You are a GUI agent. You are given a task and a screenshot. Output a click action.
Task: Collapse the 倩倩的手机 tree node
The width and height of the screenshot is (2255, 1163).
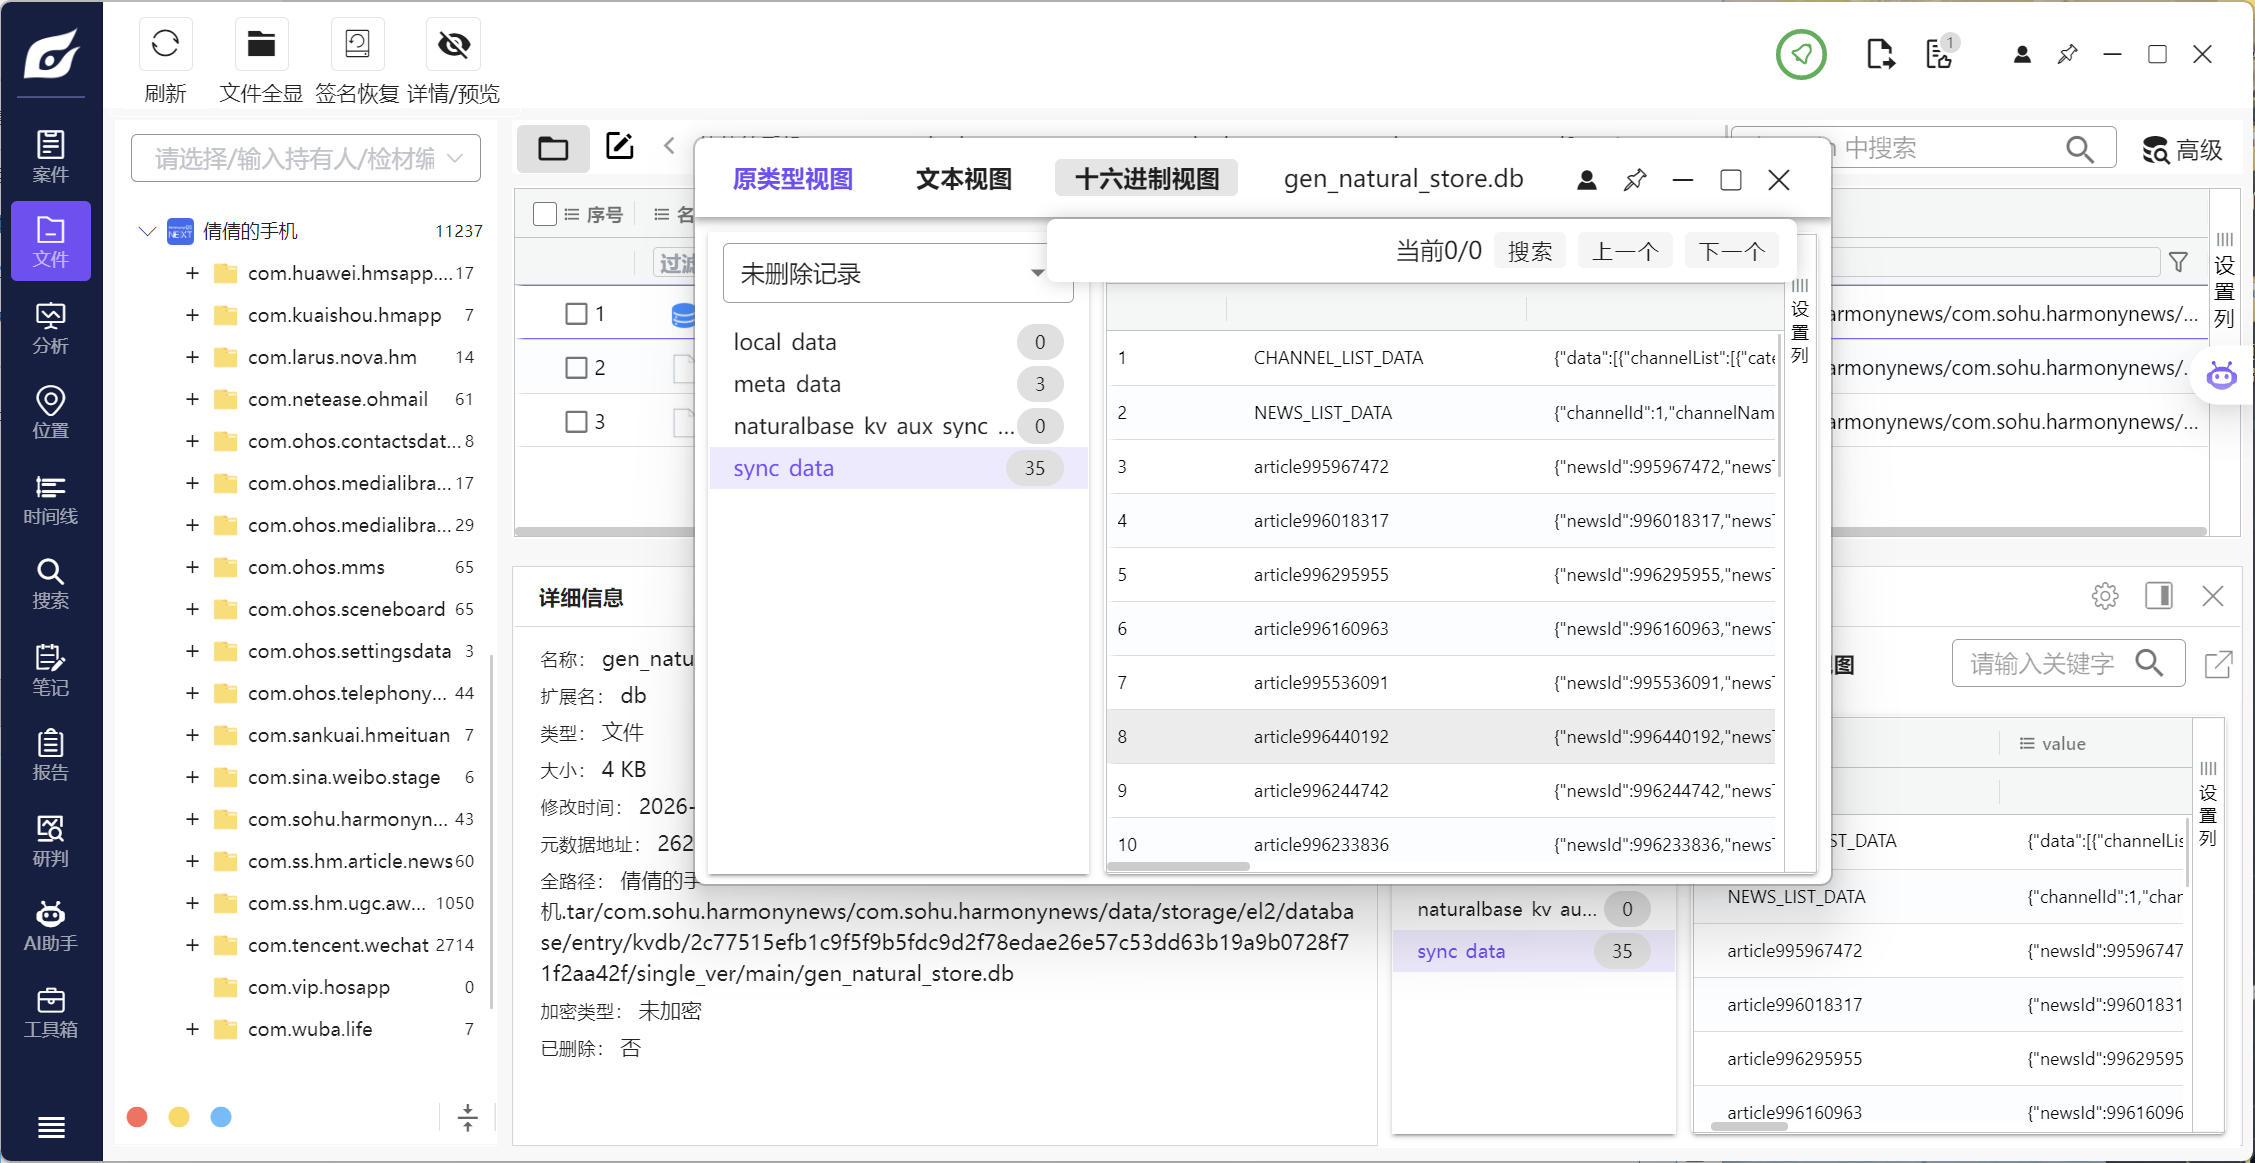pos(147,231)
